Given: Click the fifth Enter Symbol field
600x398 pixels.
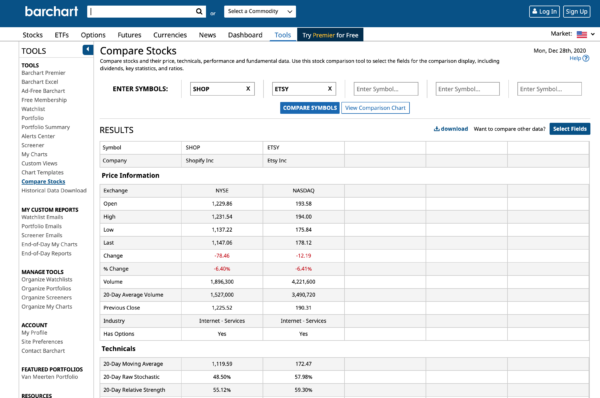Looking at the screenshot, I should point(549,89).
